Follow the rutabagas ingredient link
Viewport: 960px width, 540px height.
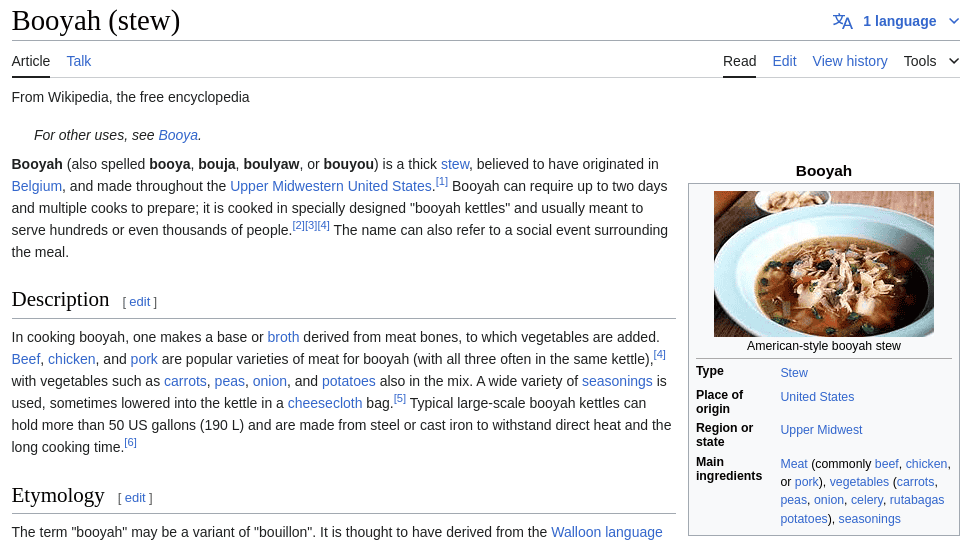917,500
